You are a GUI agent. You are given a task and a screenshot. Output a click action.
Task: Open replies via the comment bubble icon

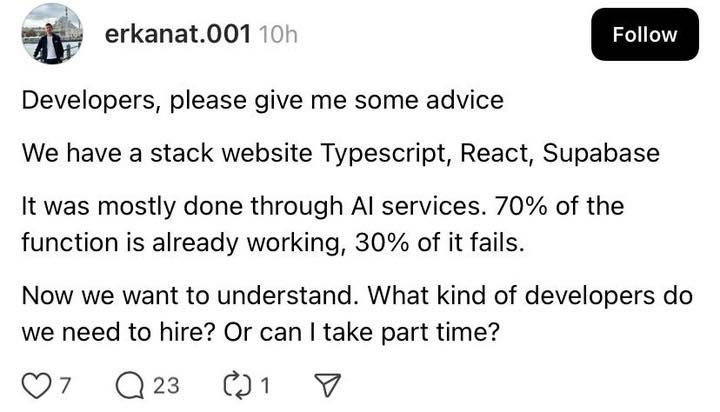pos(130,386)
